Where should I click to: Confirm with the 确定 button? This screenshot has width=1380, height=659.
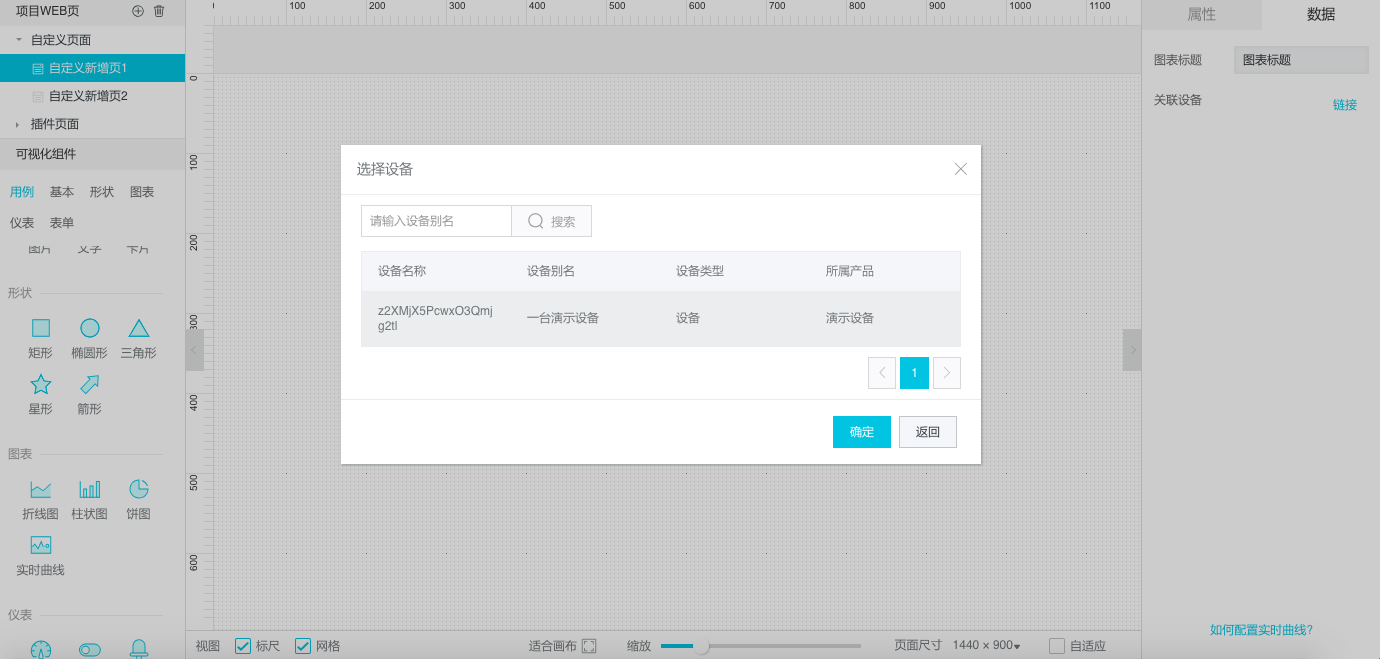[862, 432]
